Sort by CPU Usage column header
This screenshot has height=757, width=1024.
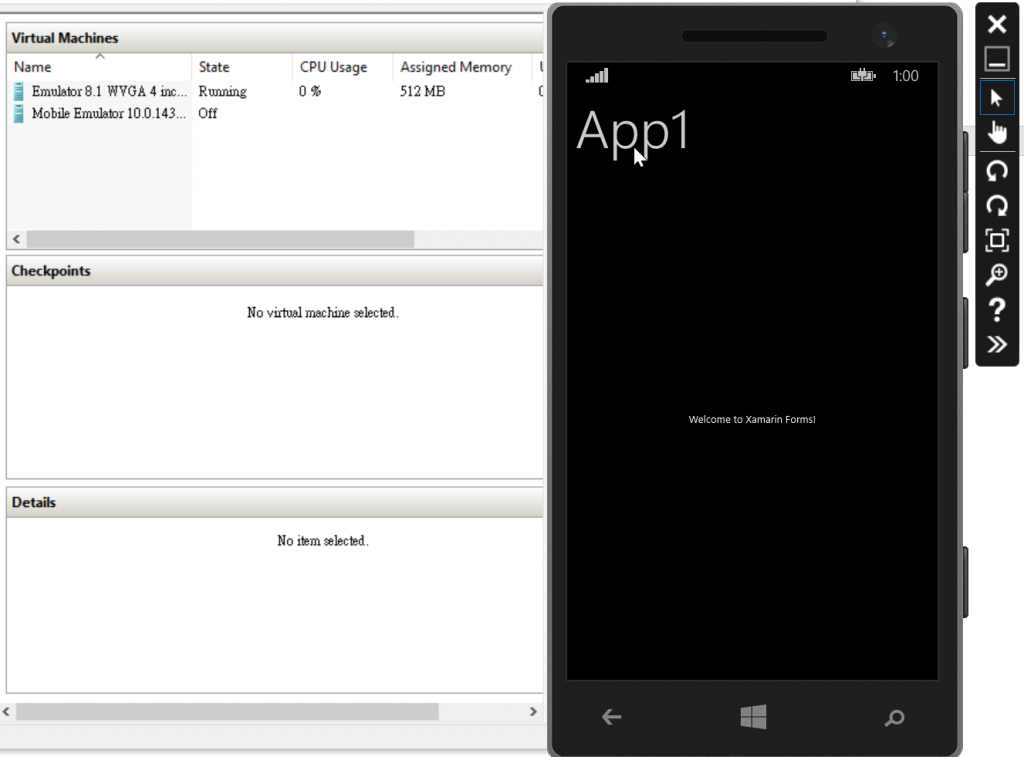pyautogui.click(x=342, y=67)
